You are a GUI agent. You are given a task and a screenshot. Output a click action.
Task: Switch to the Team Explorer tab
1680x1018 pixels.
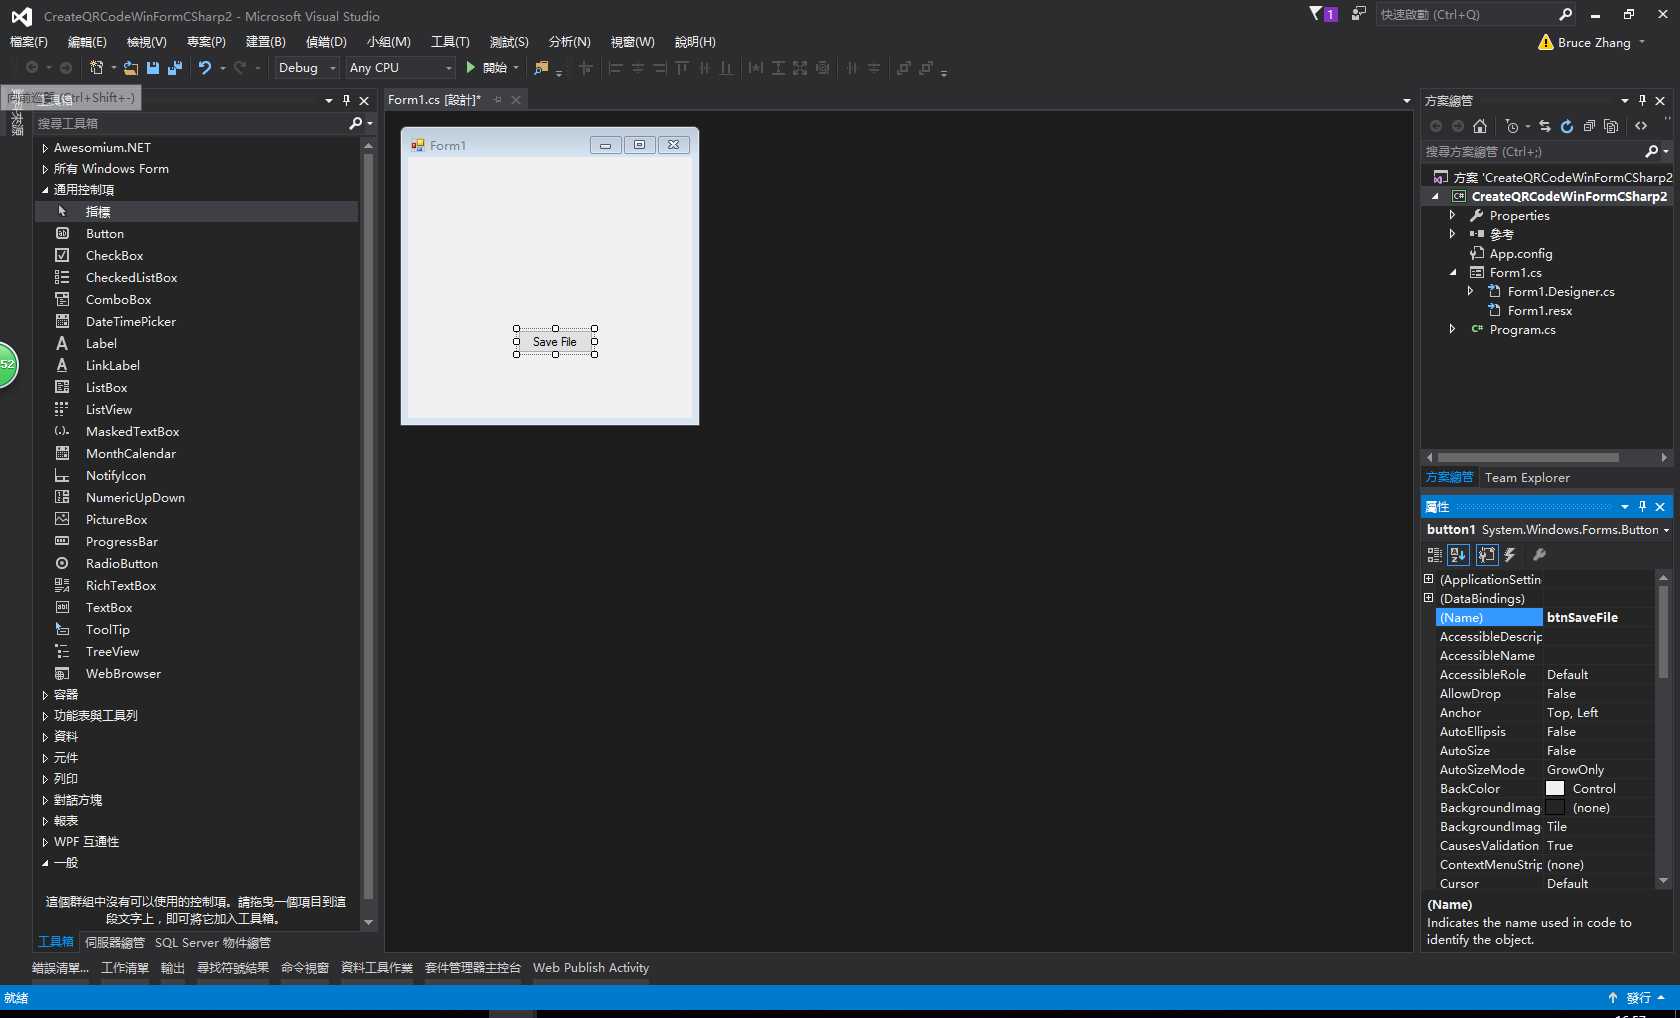(1527, 478)
